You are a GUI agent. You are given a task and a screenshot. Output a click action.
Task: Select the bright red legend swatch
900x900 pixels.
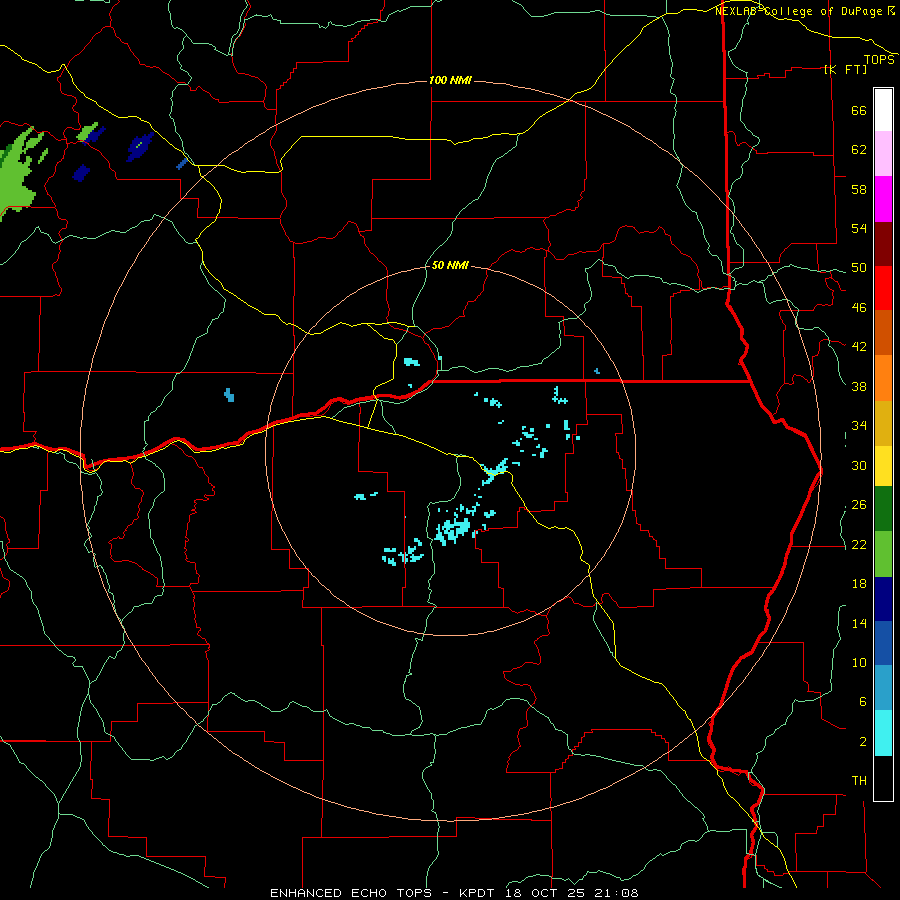click(x=883, y=288)
